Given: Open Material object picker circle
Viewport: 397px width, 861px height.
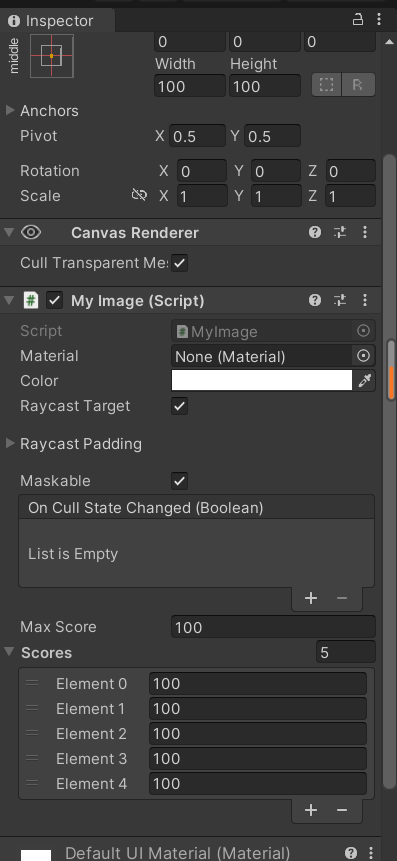Looking at the screenshot, I should 364,356.
